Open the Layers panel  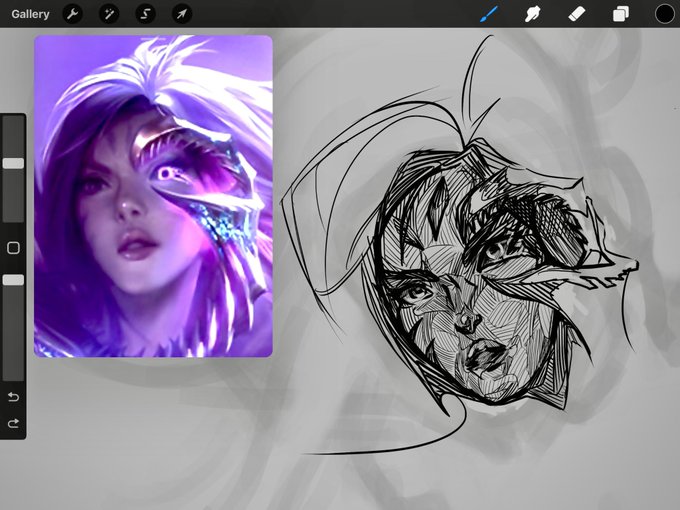coord(621,14)
